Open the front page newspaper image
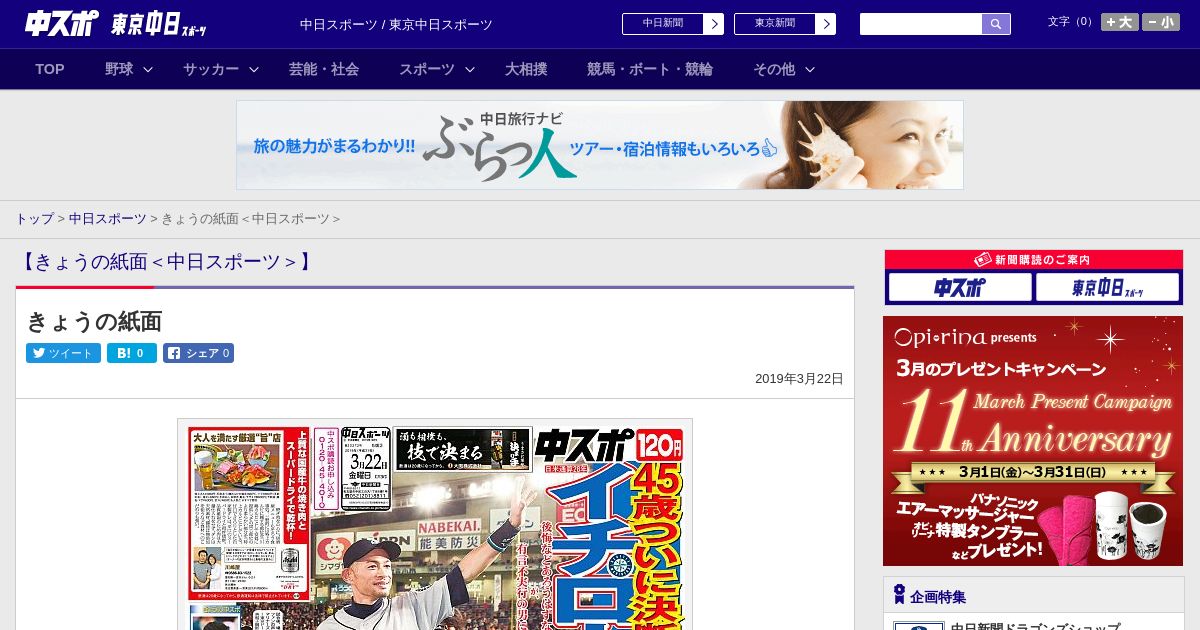1200x630 pixels. pyautogui.click(x=435, y=524)
